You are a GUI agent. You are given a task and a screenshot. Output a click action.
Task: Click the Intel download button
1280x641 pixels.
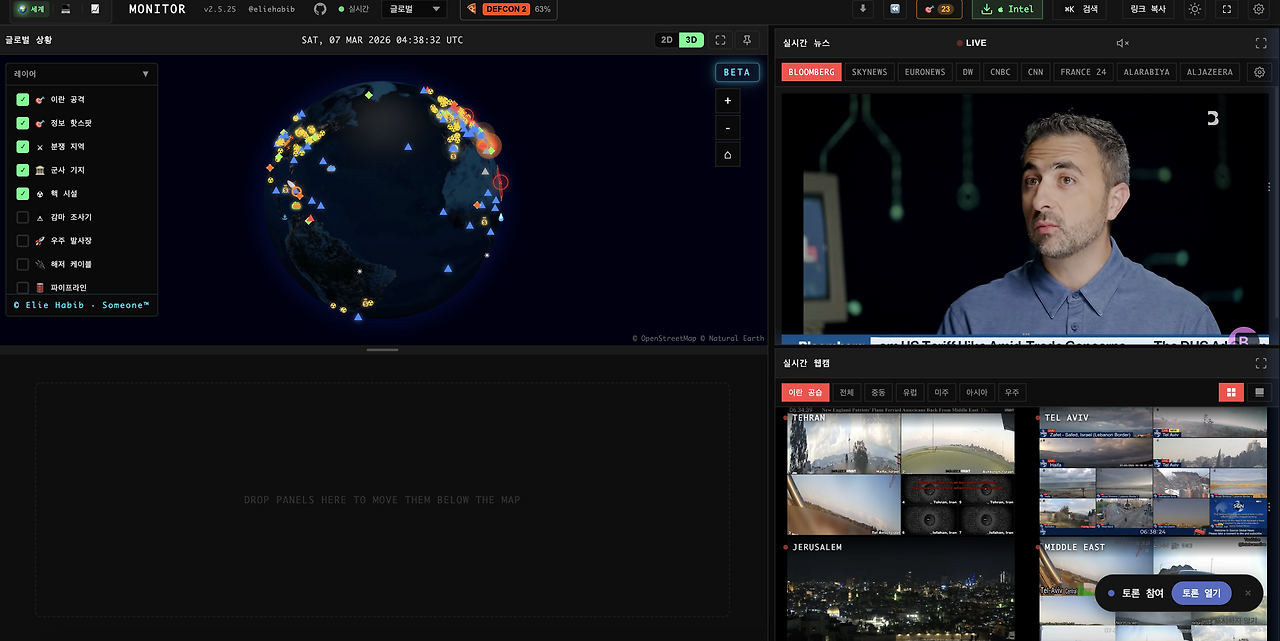point(1007,9)
